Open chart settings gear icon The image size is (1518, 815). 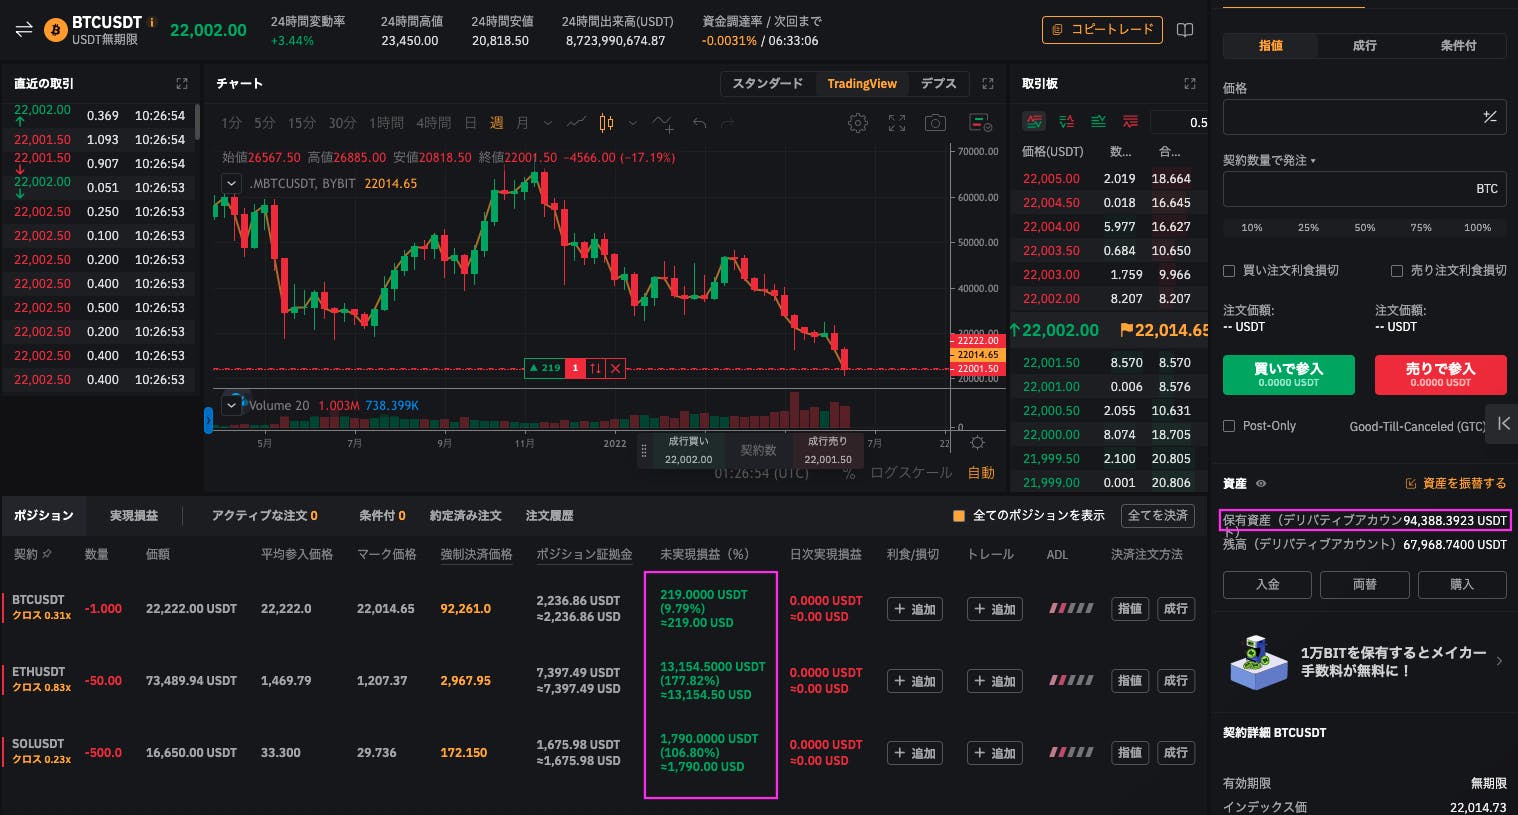(857, 123)
